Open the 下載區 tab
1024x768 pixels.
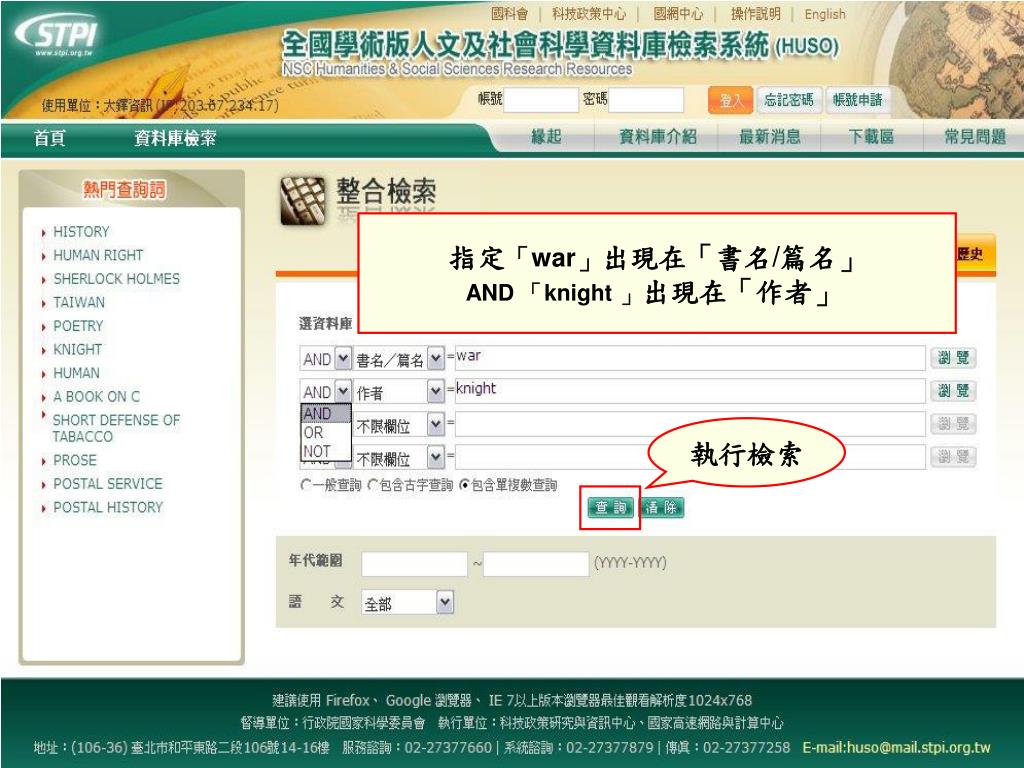pyautogui.click(x=871, y=136)
